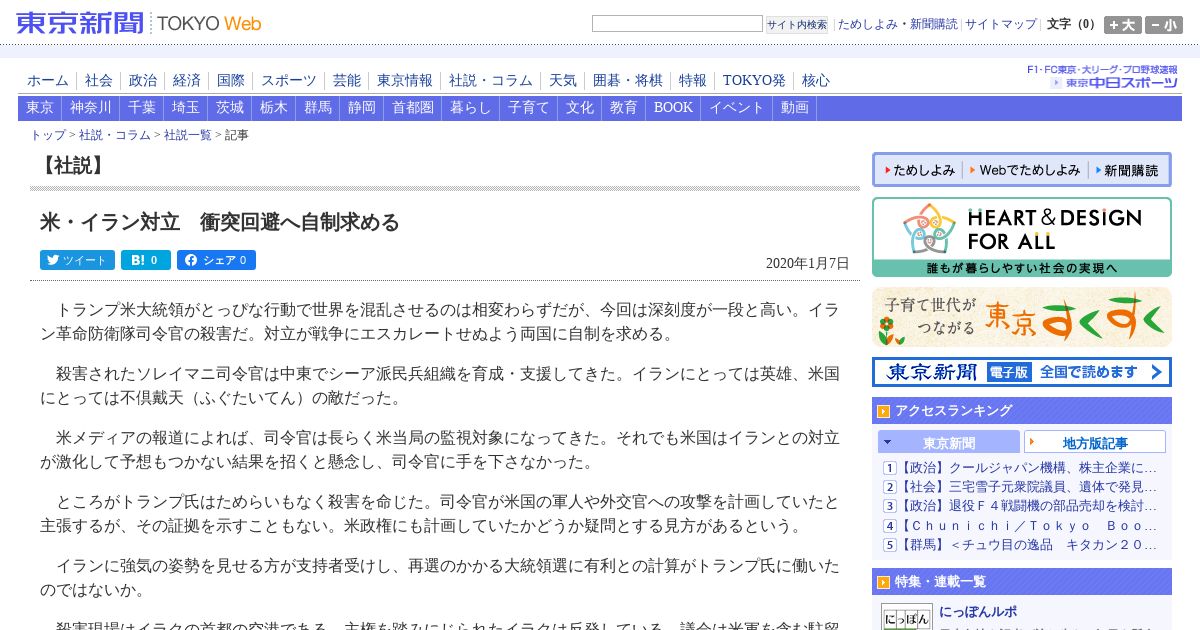
Task: Click the 新聞購読 sidebar button
Action: [x=1127, y=170]
